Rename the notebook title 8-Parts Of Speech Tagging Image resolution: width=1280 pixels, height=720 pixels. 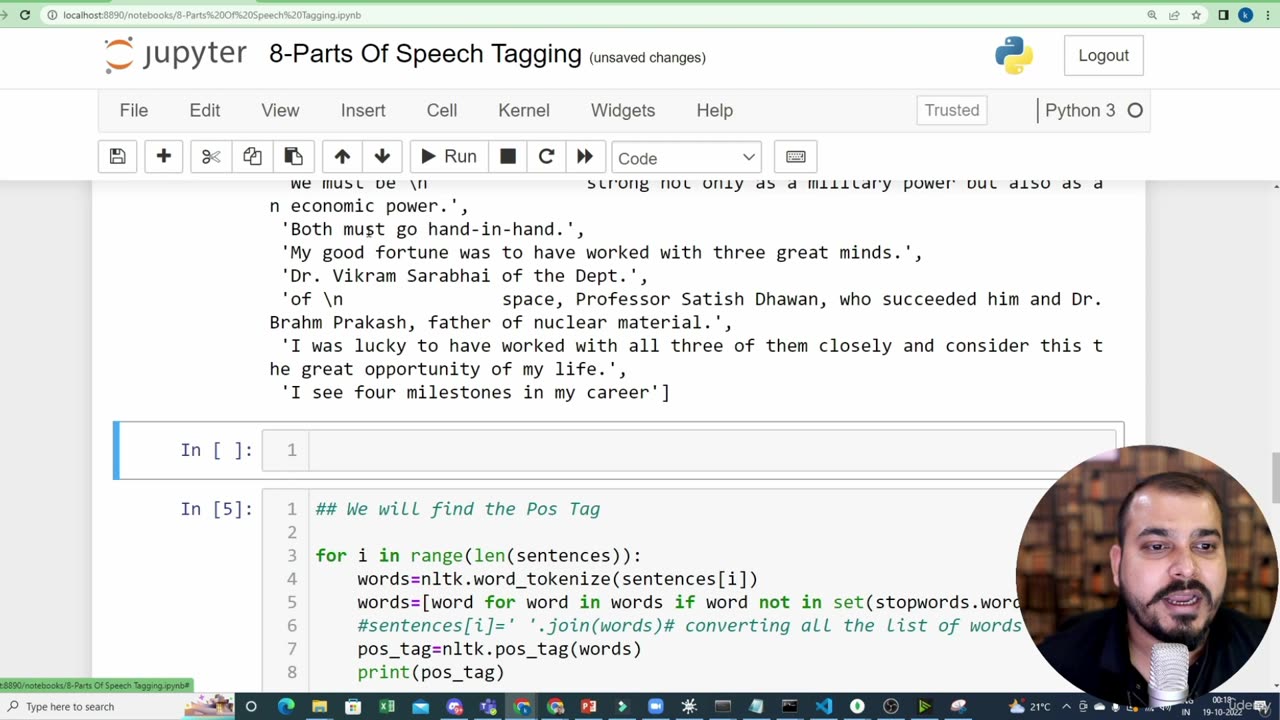425,54
